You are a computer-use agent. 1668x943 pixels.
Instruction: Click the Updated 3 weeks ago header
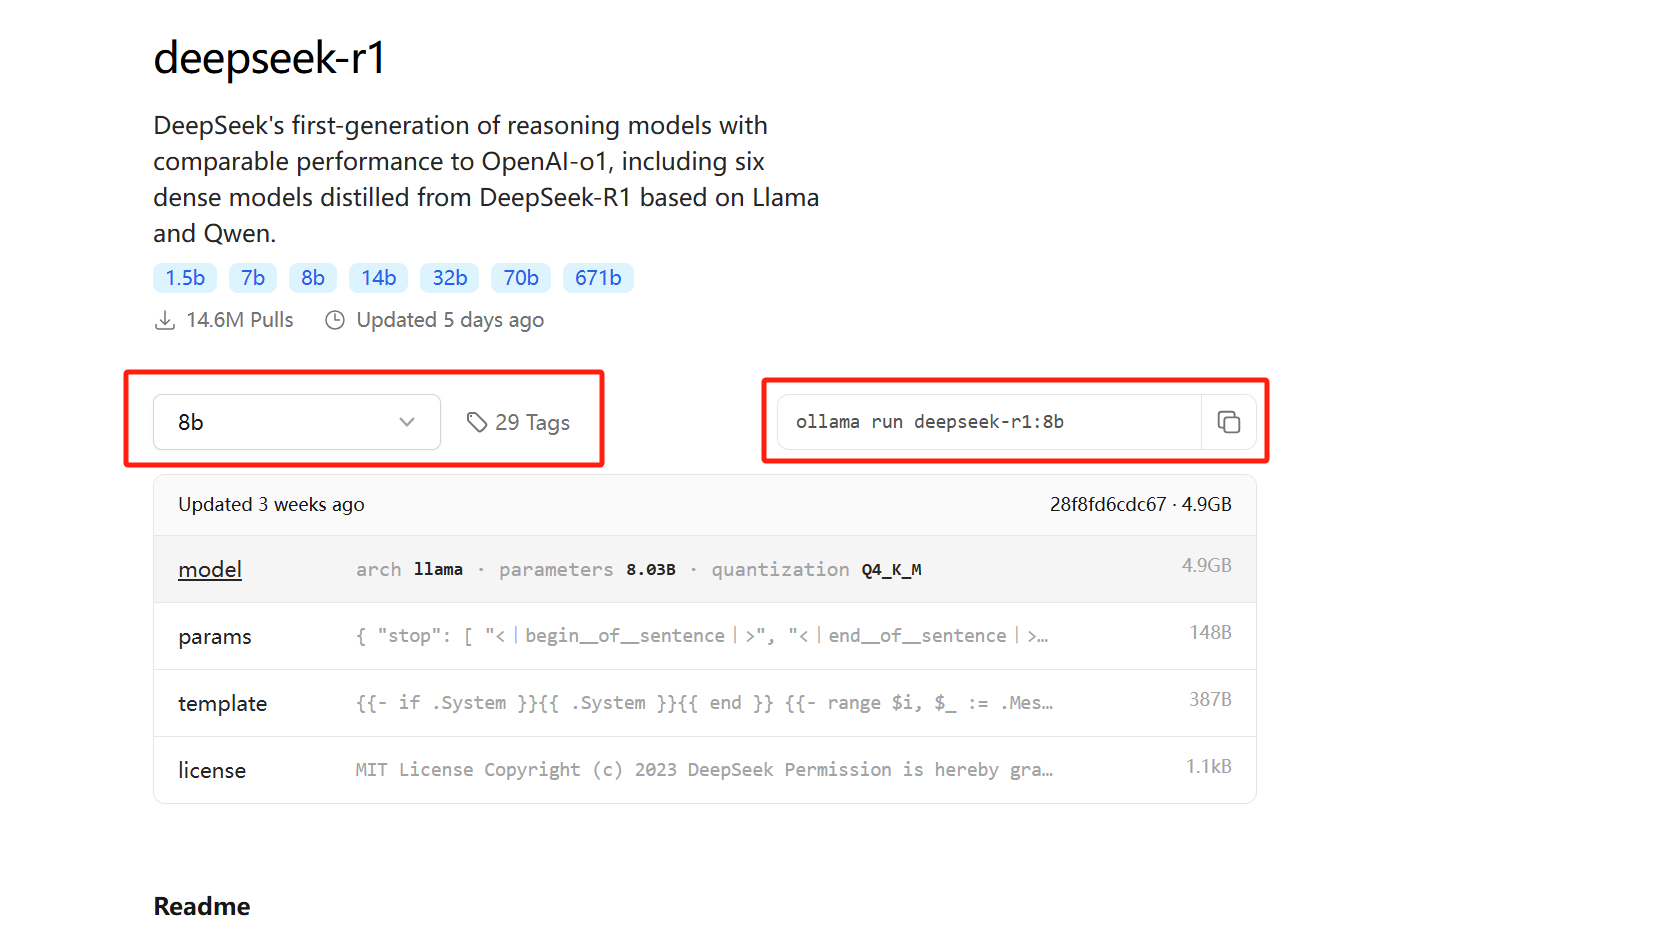[x=271, y=505]
